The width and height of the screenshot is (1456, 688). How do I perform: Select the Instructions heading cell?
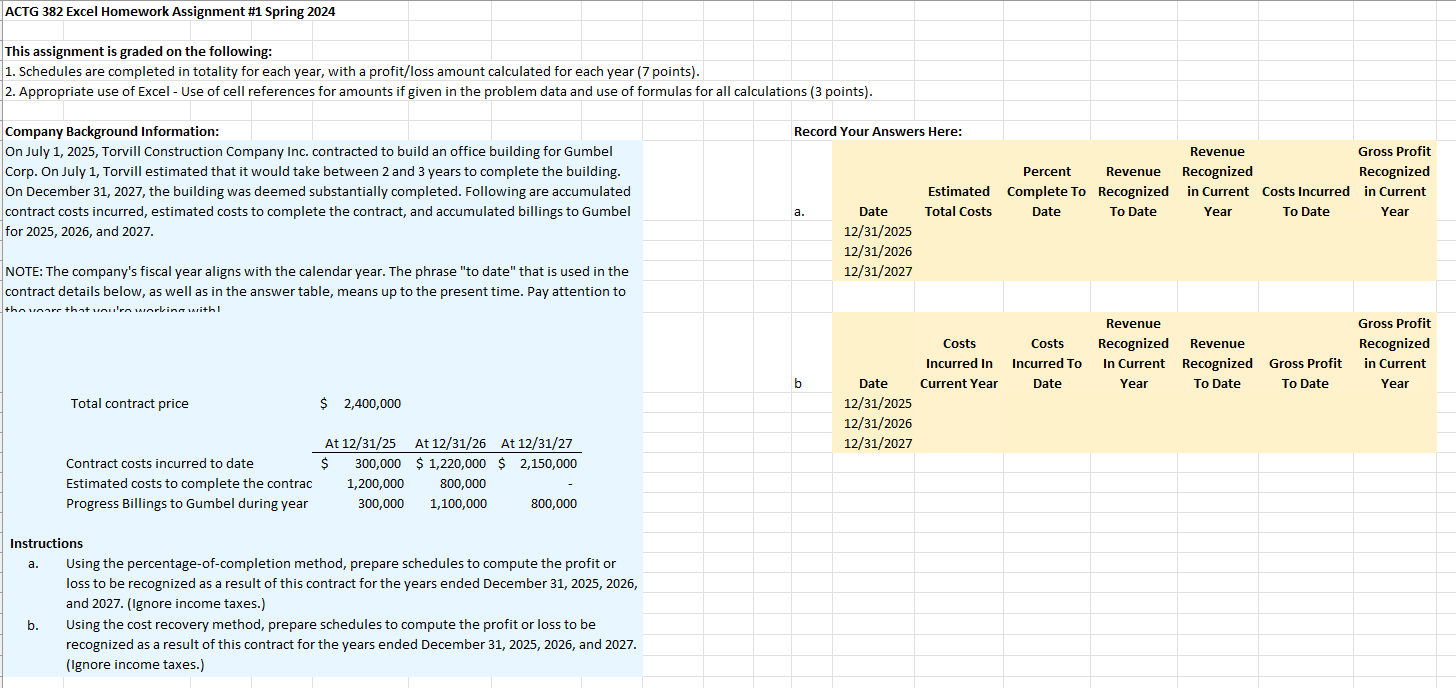pos(46,543)
